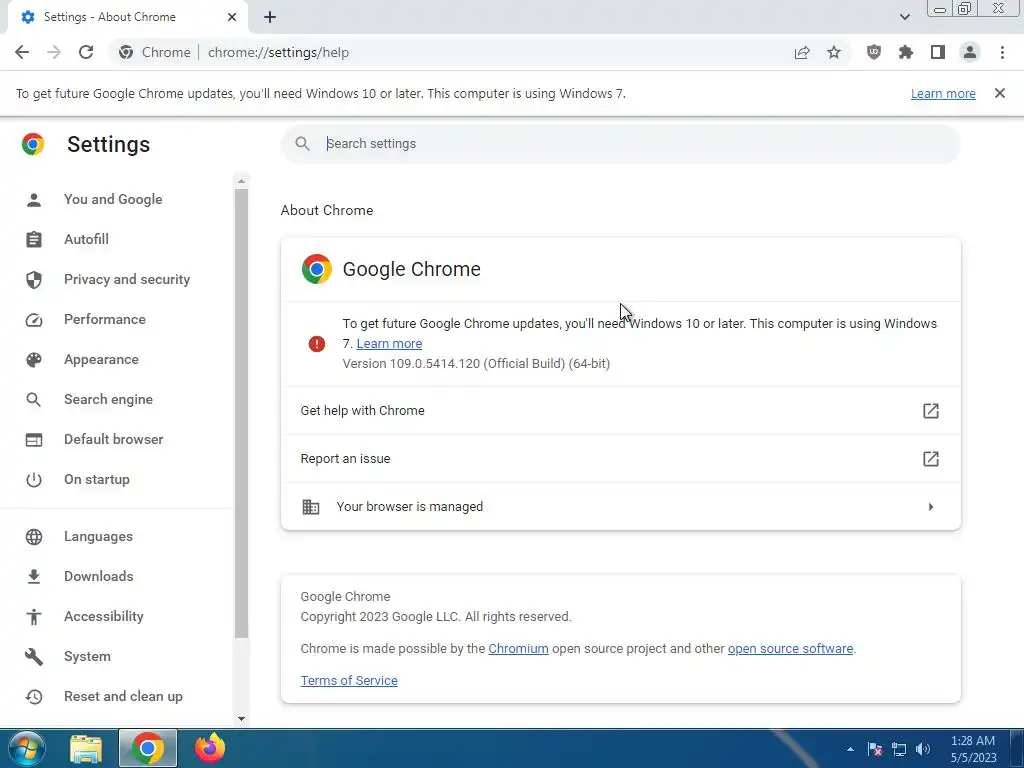Image resolution: width=1024 pixels, height=768 pixels.
Task: Click the Autofill clipboard icon
Action: click(x=34, y=240)
